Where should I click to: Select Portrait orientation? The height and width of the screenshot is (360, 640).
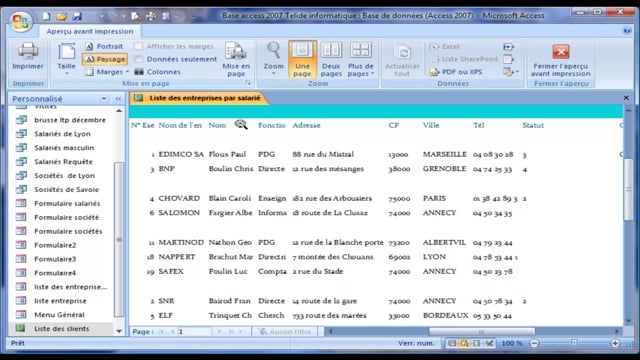pos(104,47)
